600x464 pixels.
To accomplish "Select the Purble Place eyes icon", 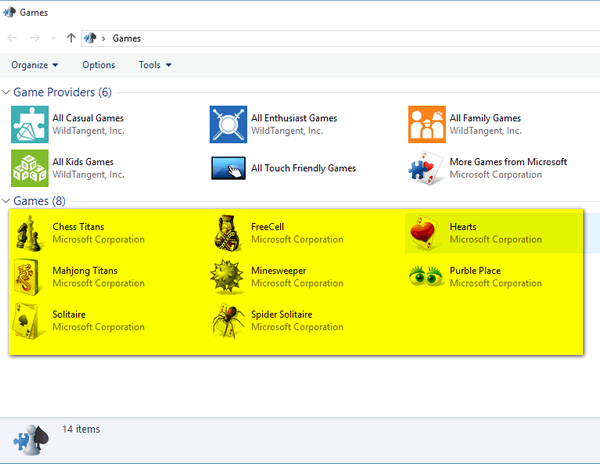I will (x=426, y=276).
